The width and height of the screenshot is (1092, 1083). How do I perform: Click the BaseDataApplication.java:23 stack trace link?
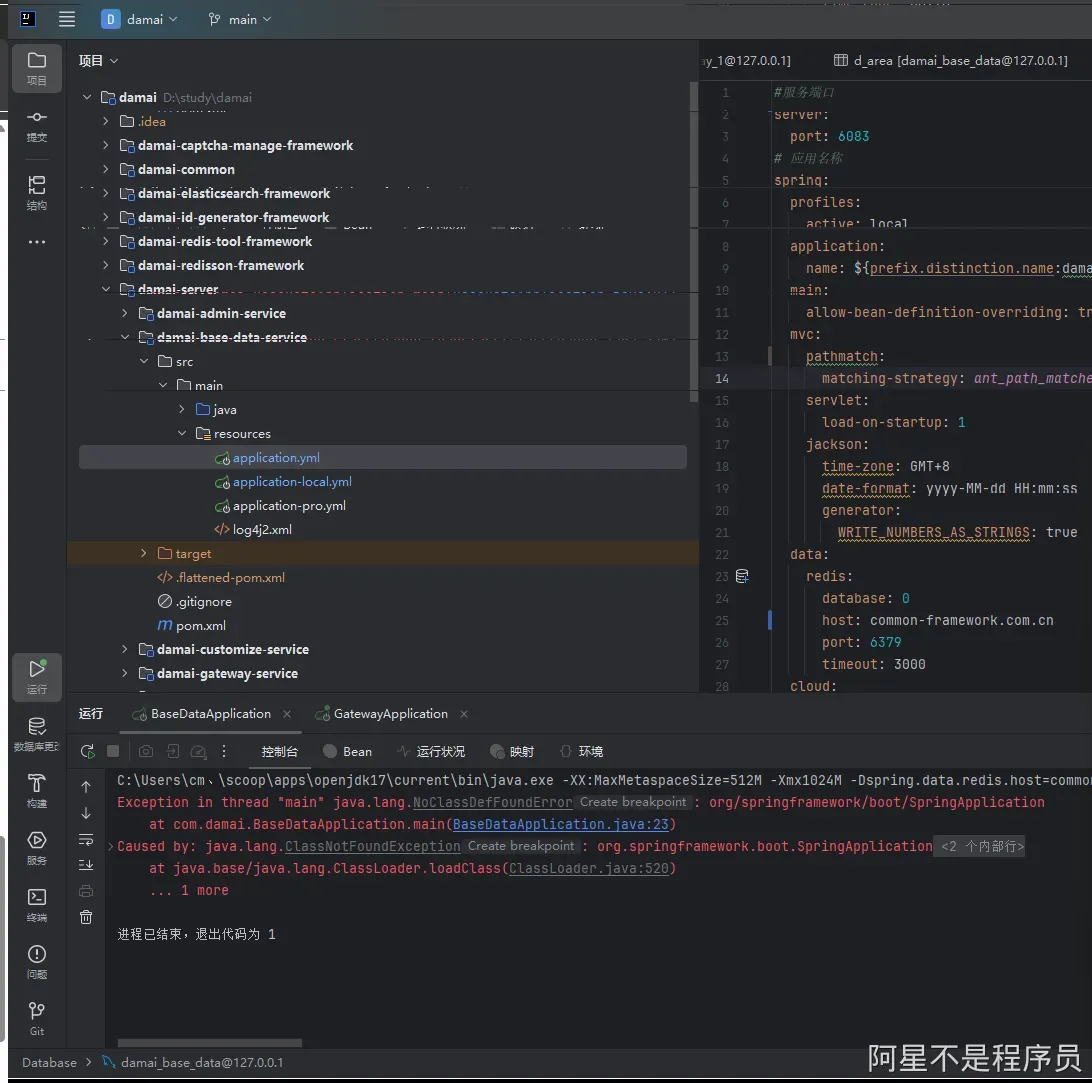pos(564,824)
